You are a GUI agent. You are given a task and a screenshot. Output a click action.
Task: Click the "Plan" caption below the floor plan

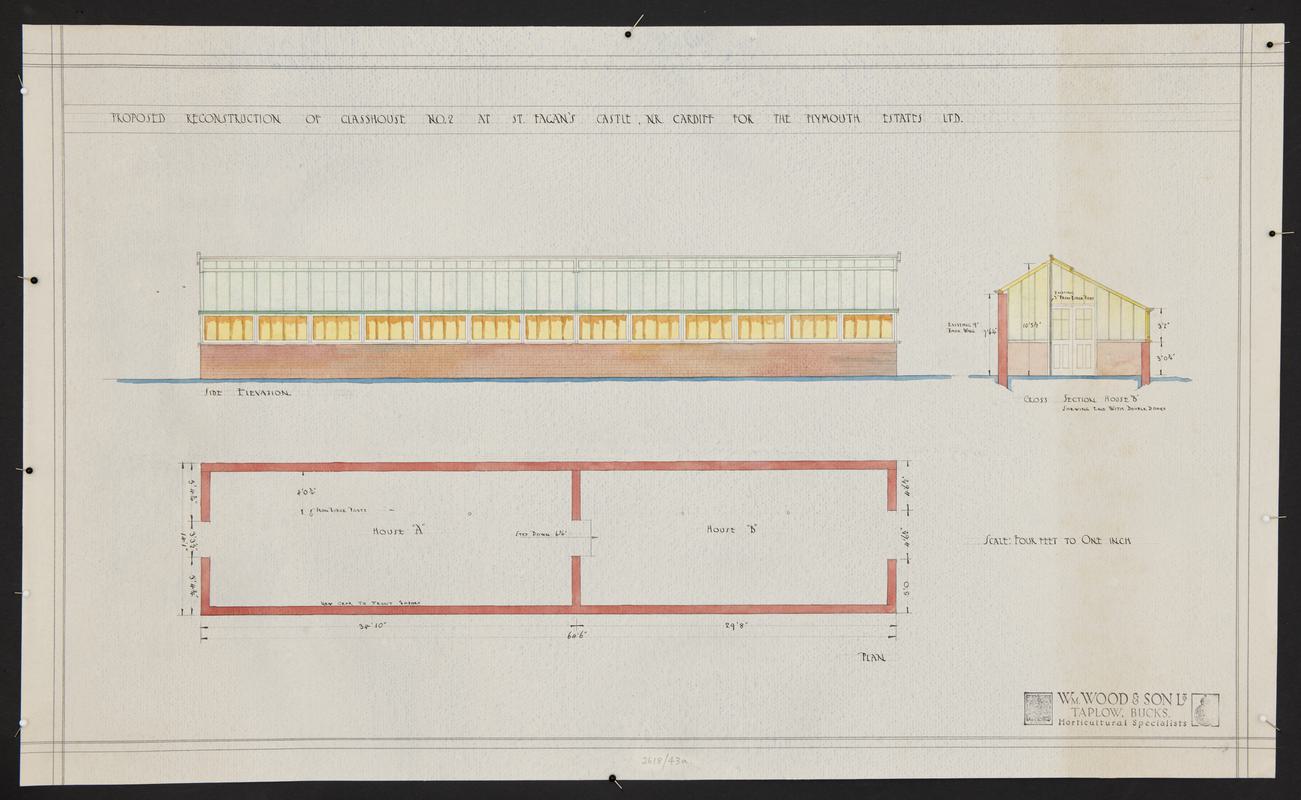point(873,657)
